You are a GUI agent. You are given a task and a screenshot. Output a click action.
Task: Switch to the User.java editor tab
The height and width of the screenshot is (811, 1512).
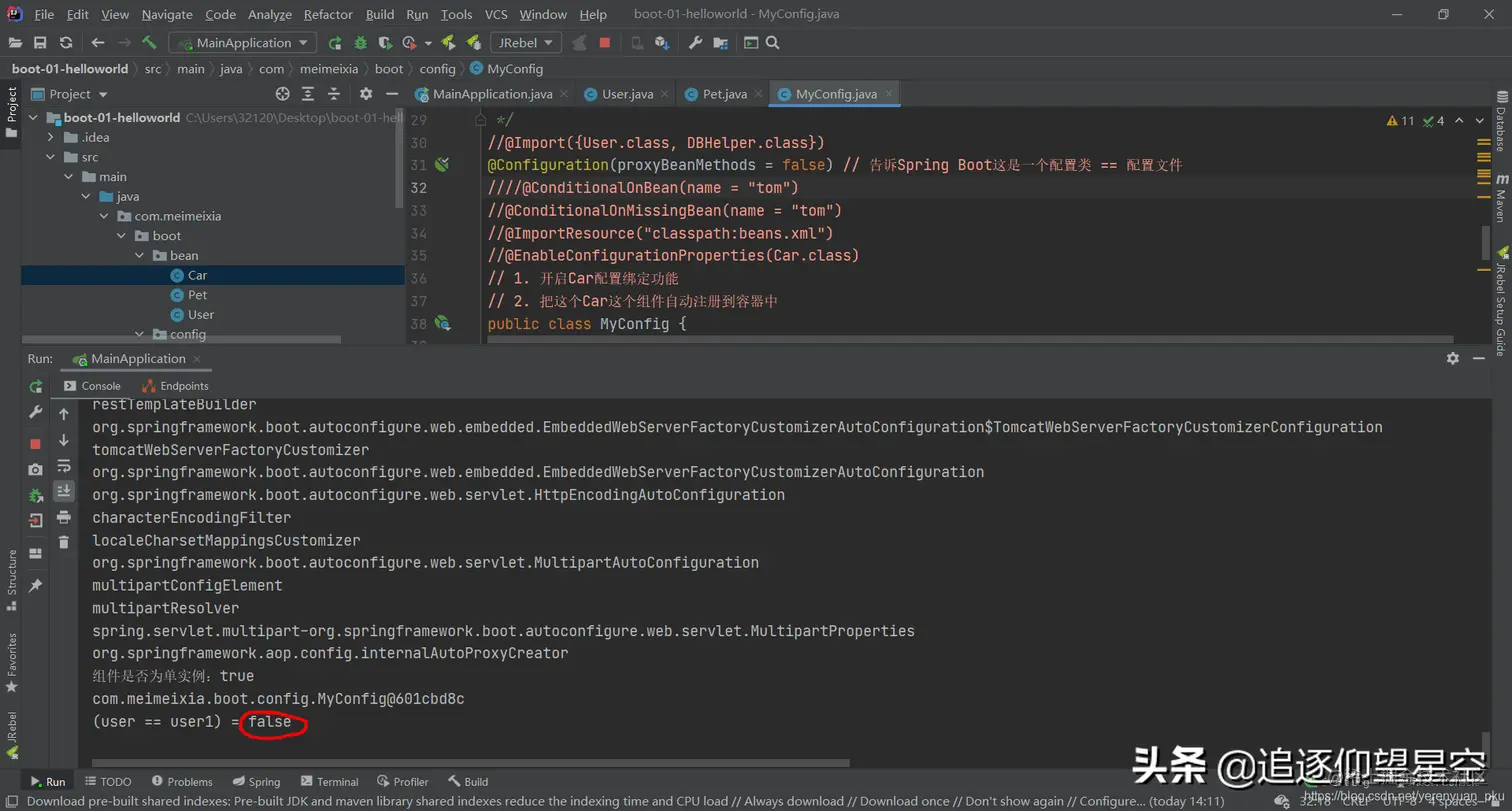click(x=627, y=94)
